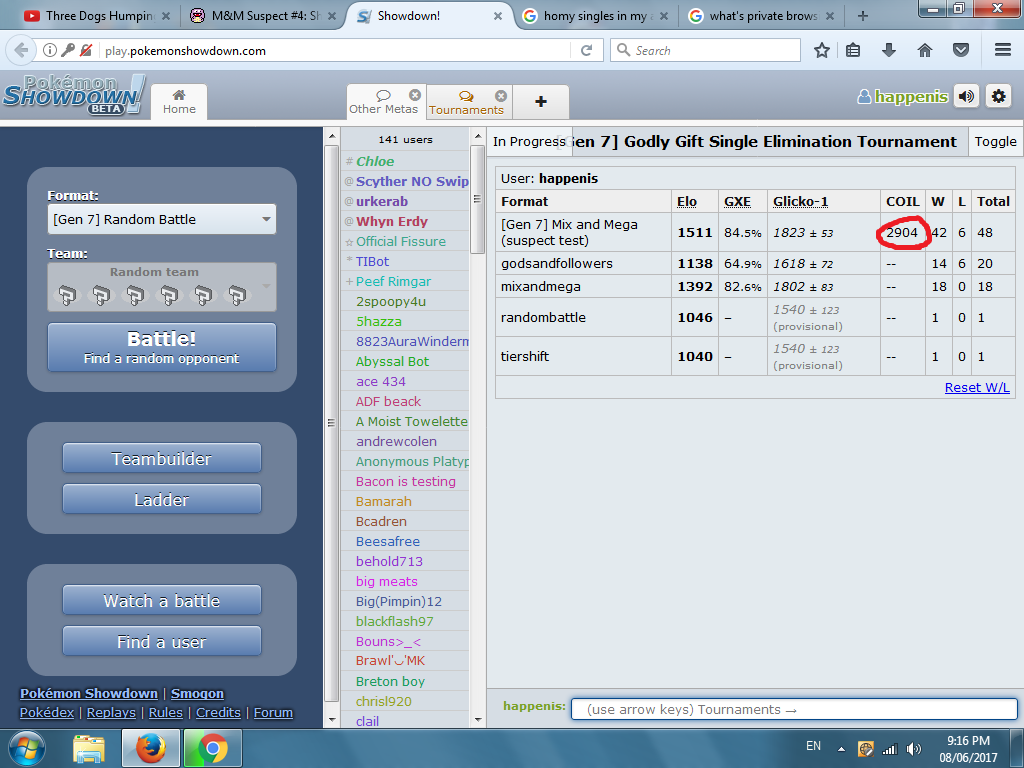Mute sound with the speaker icon
1024x768 pixels.
pyautogui.click(x=966, y=96)
